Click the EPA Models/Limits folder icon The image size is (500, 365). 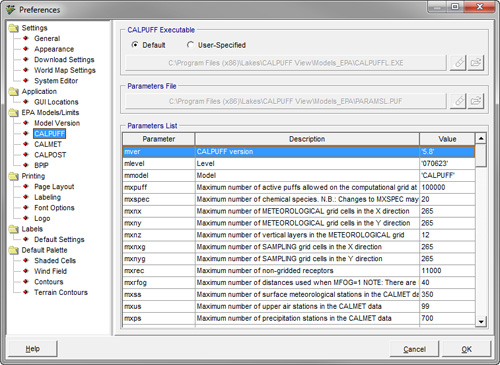click(14, 113)
